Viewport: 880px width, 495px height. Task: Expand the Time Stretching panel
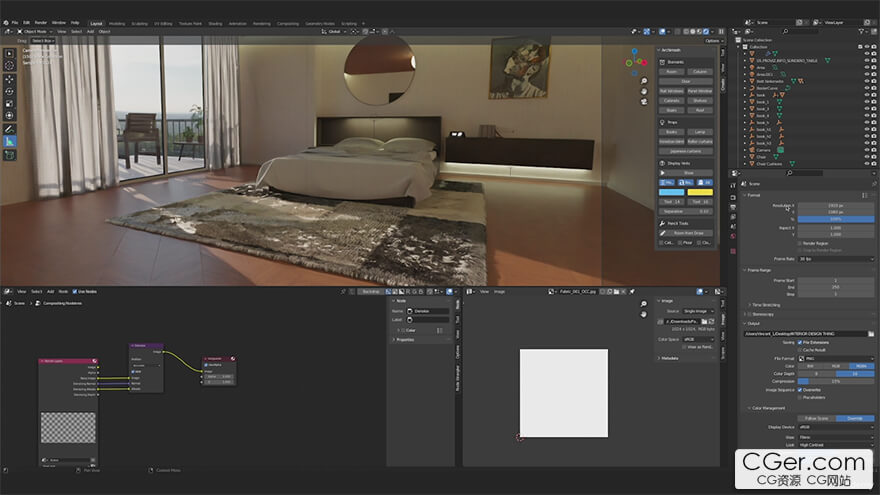pyautogui.click(x=764, y=305)
